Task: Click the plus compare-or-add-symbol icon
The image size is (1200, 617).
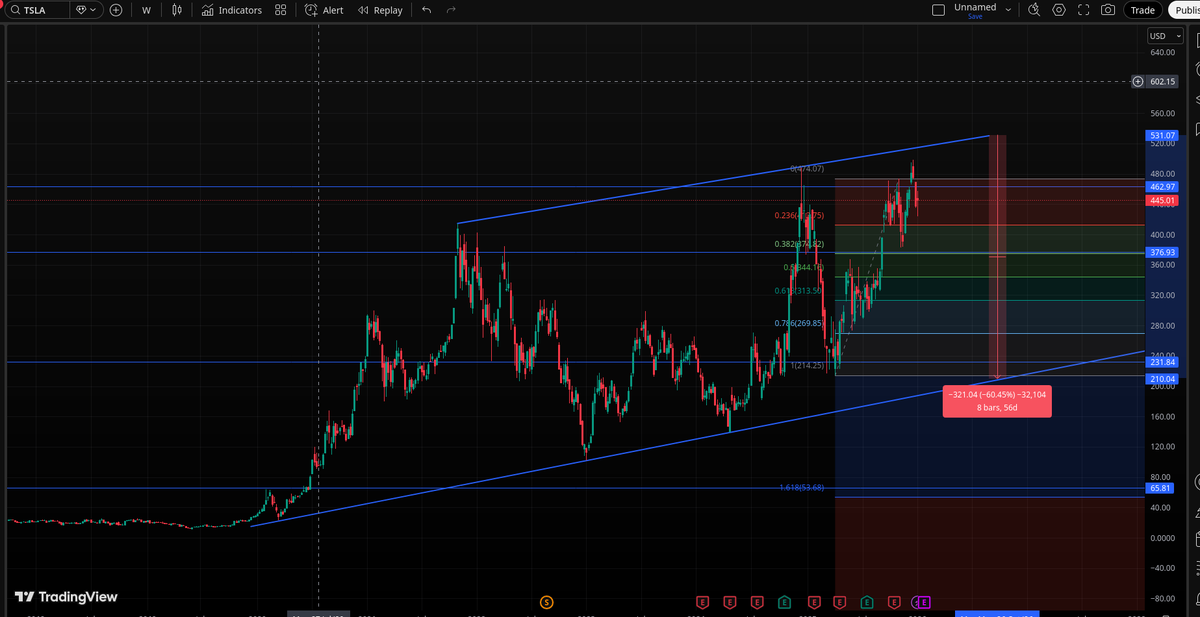Action: [x=116, y=10]
